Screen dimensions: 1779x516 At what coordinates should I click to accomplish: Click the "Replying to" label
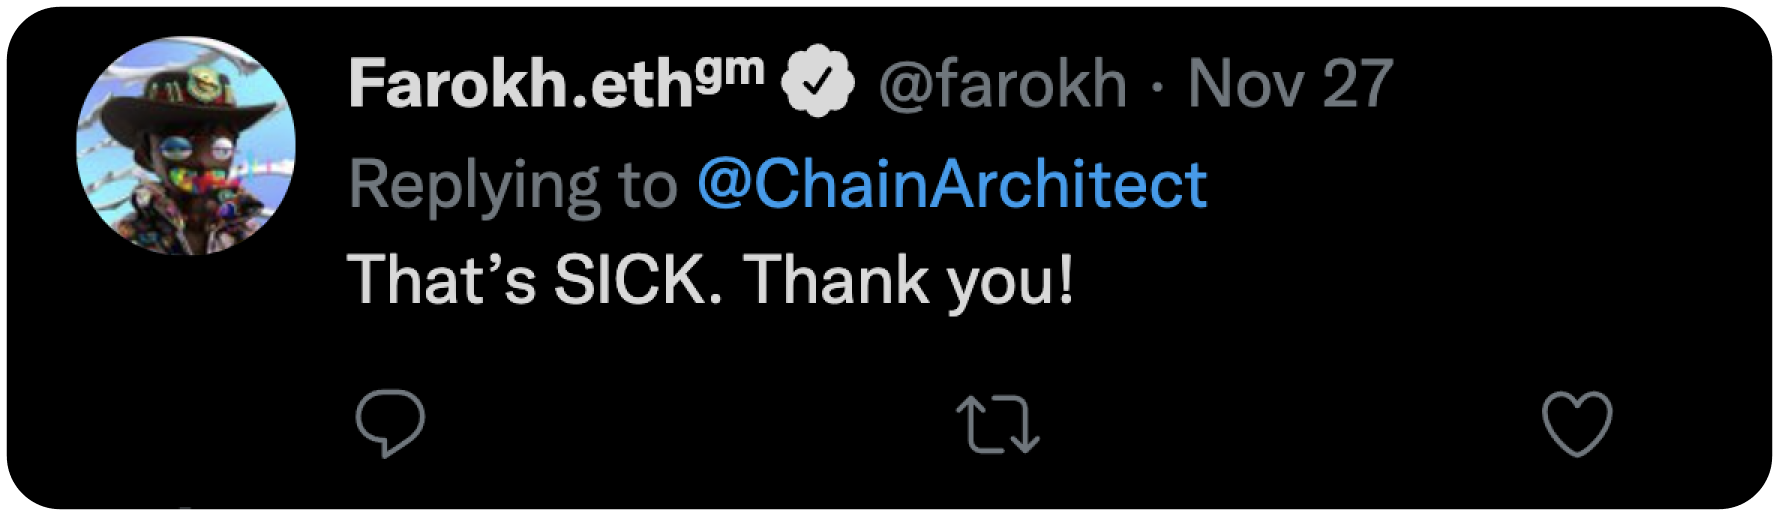[x=513, y=185]
